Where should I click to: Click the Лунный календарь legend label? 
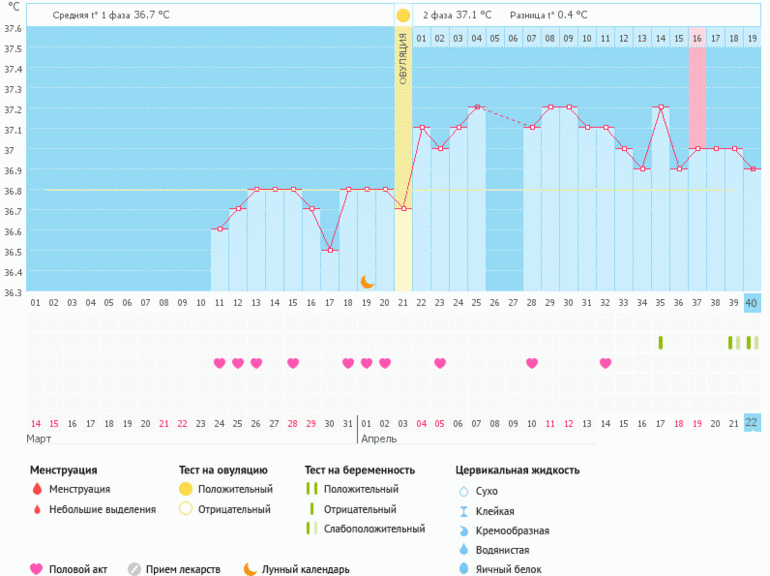tap(305, 569)
